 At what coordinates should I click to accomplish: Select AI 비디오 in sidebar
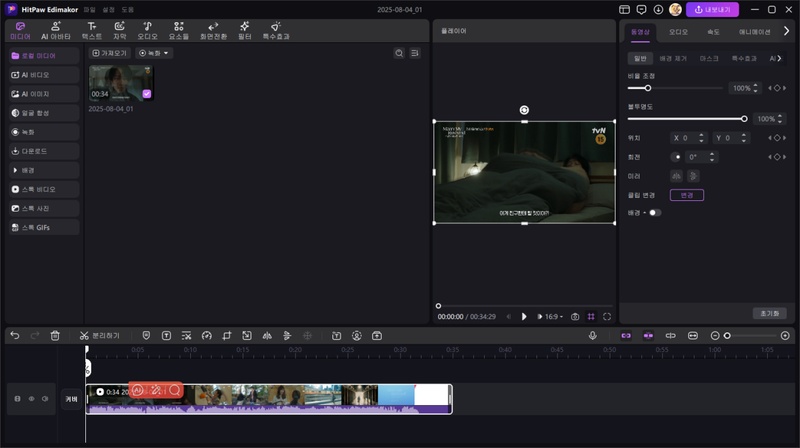coord(44,75)
